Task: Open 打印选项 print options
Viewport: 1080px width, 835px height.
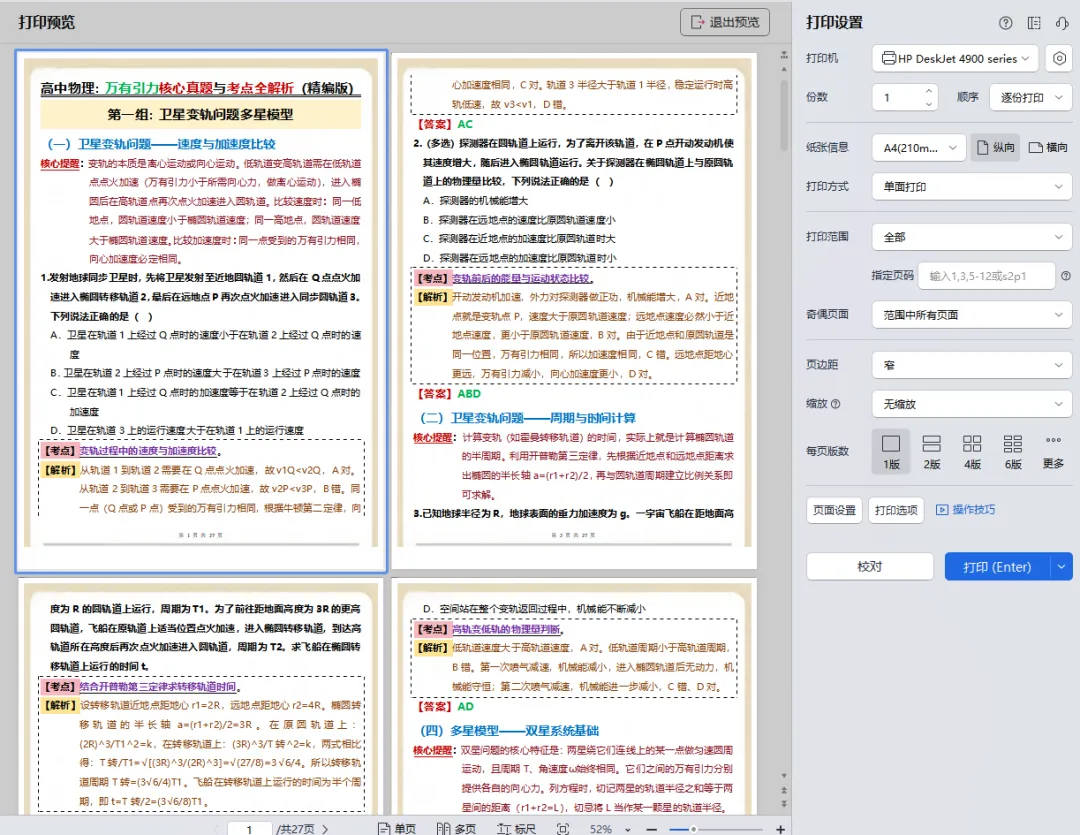Action: 896,510
